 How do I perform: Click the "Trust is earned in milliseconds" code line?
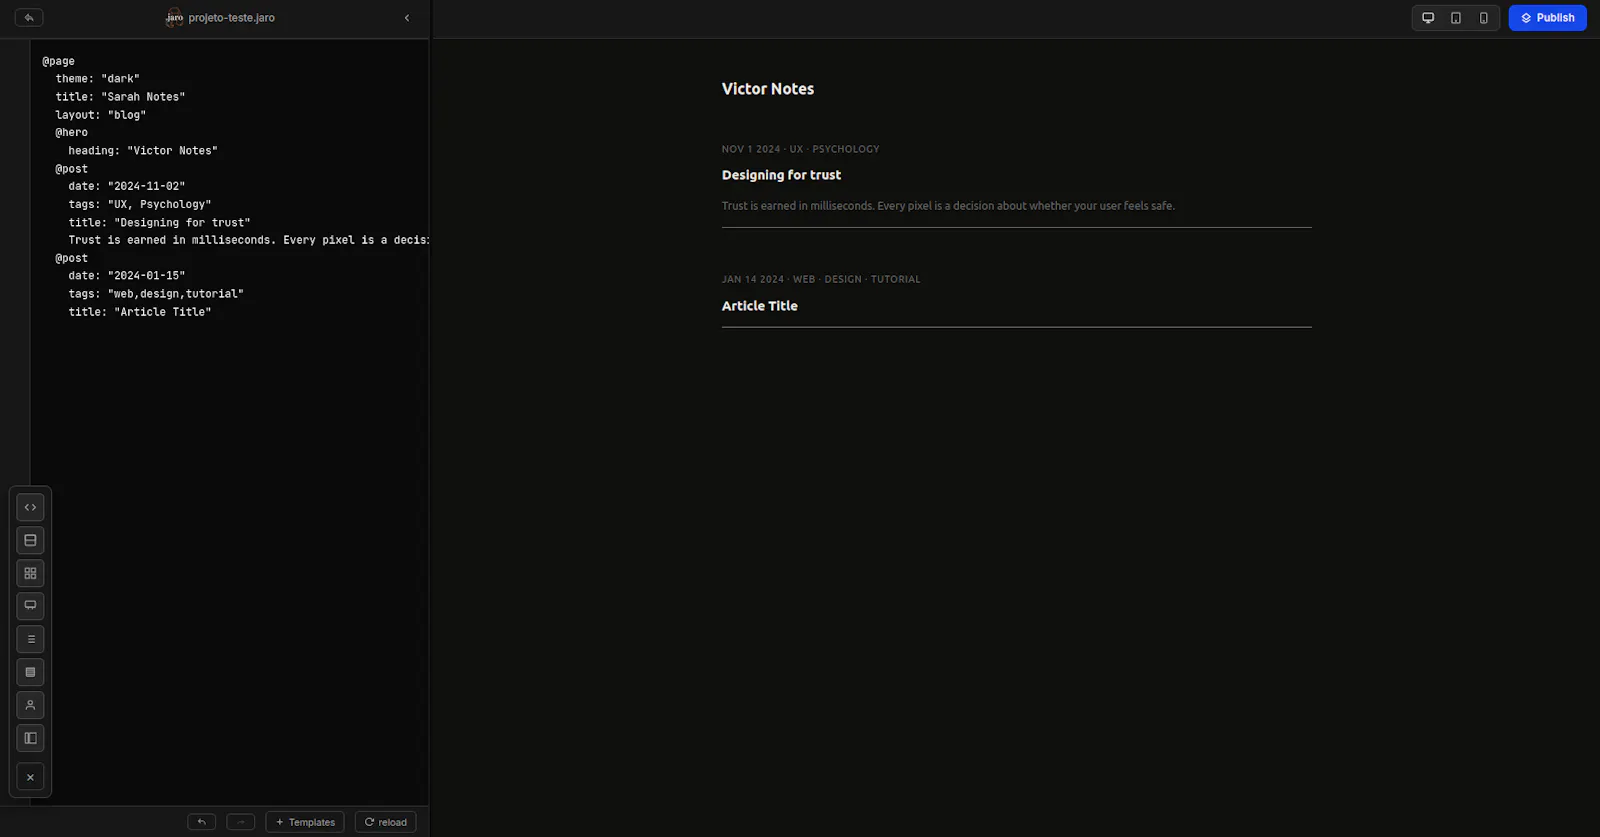[248, 240]
